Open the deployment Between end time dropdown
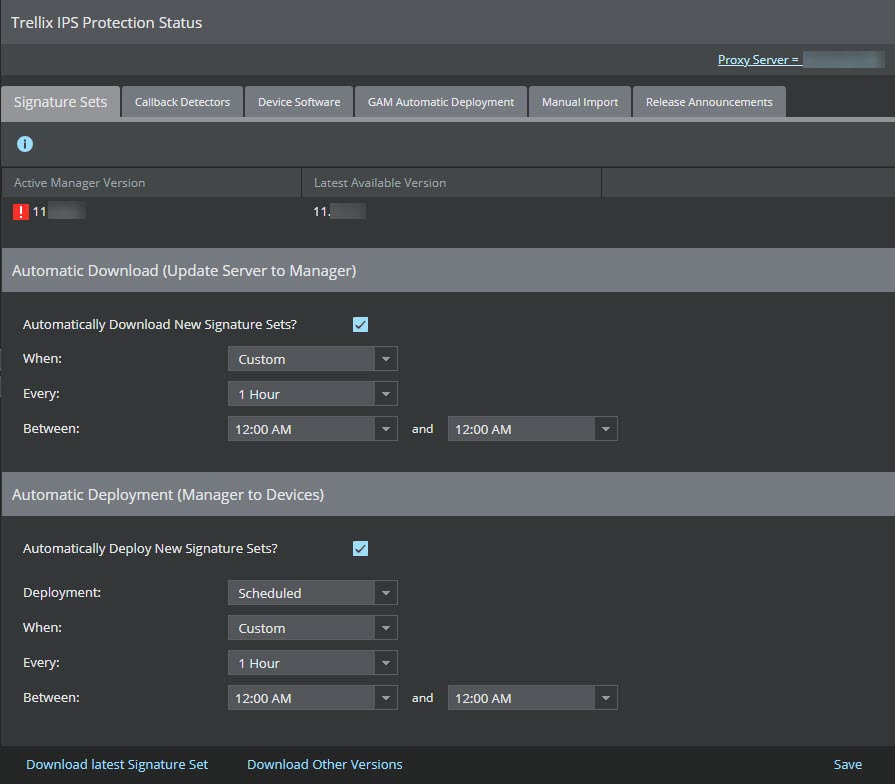This screenshot has height=784, width=895. pyautogui.click(x=533, y=698)
